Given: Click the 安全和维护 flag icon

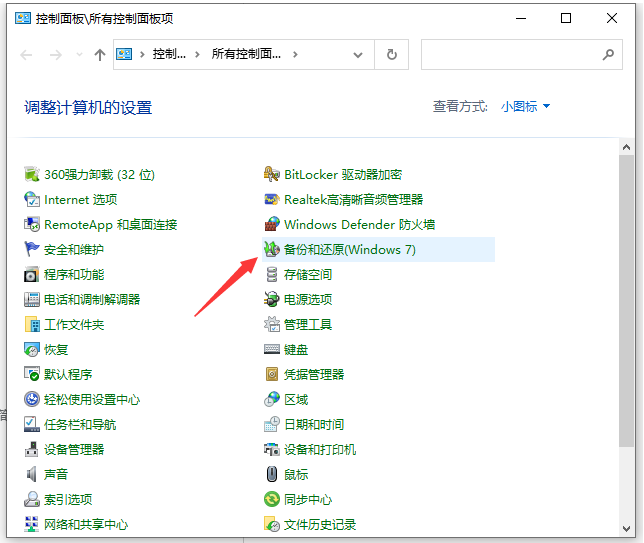Looking at the screenshot, I should click(32, 249).
